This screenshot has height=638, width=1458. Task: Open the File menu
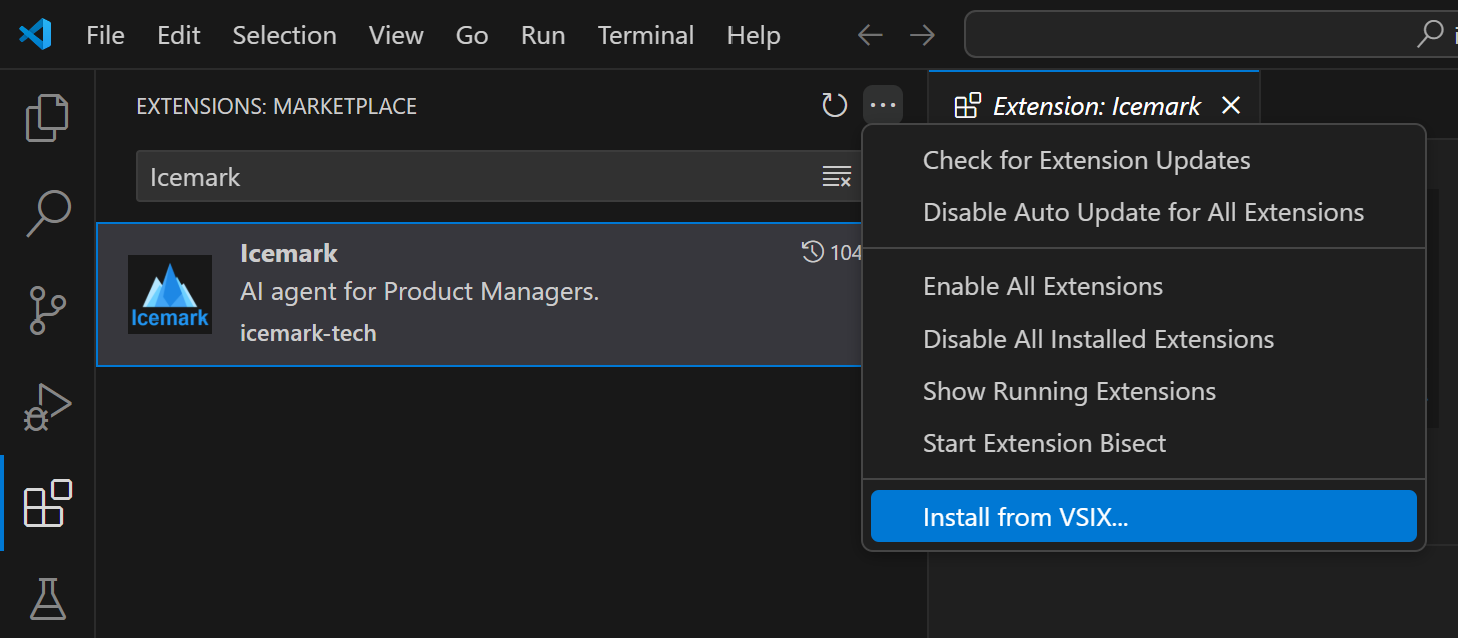pos(105,35)
